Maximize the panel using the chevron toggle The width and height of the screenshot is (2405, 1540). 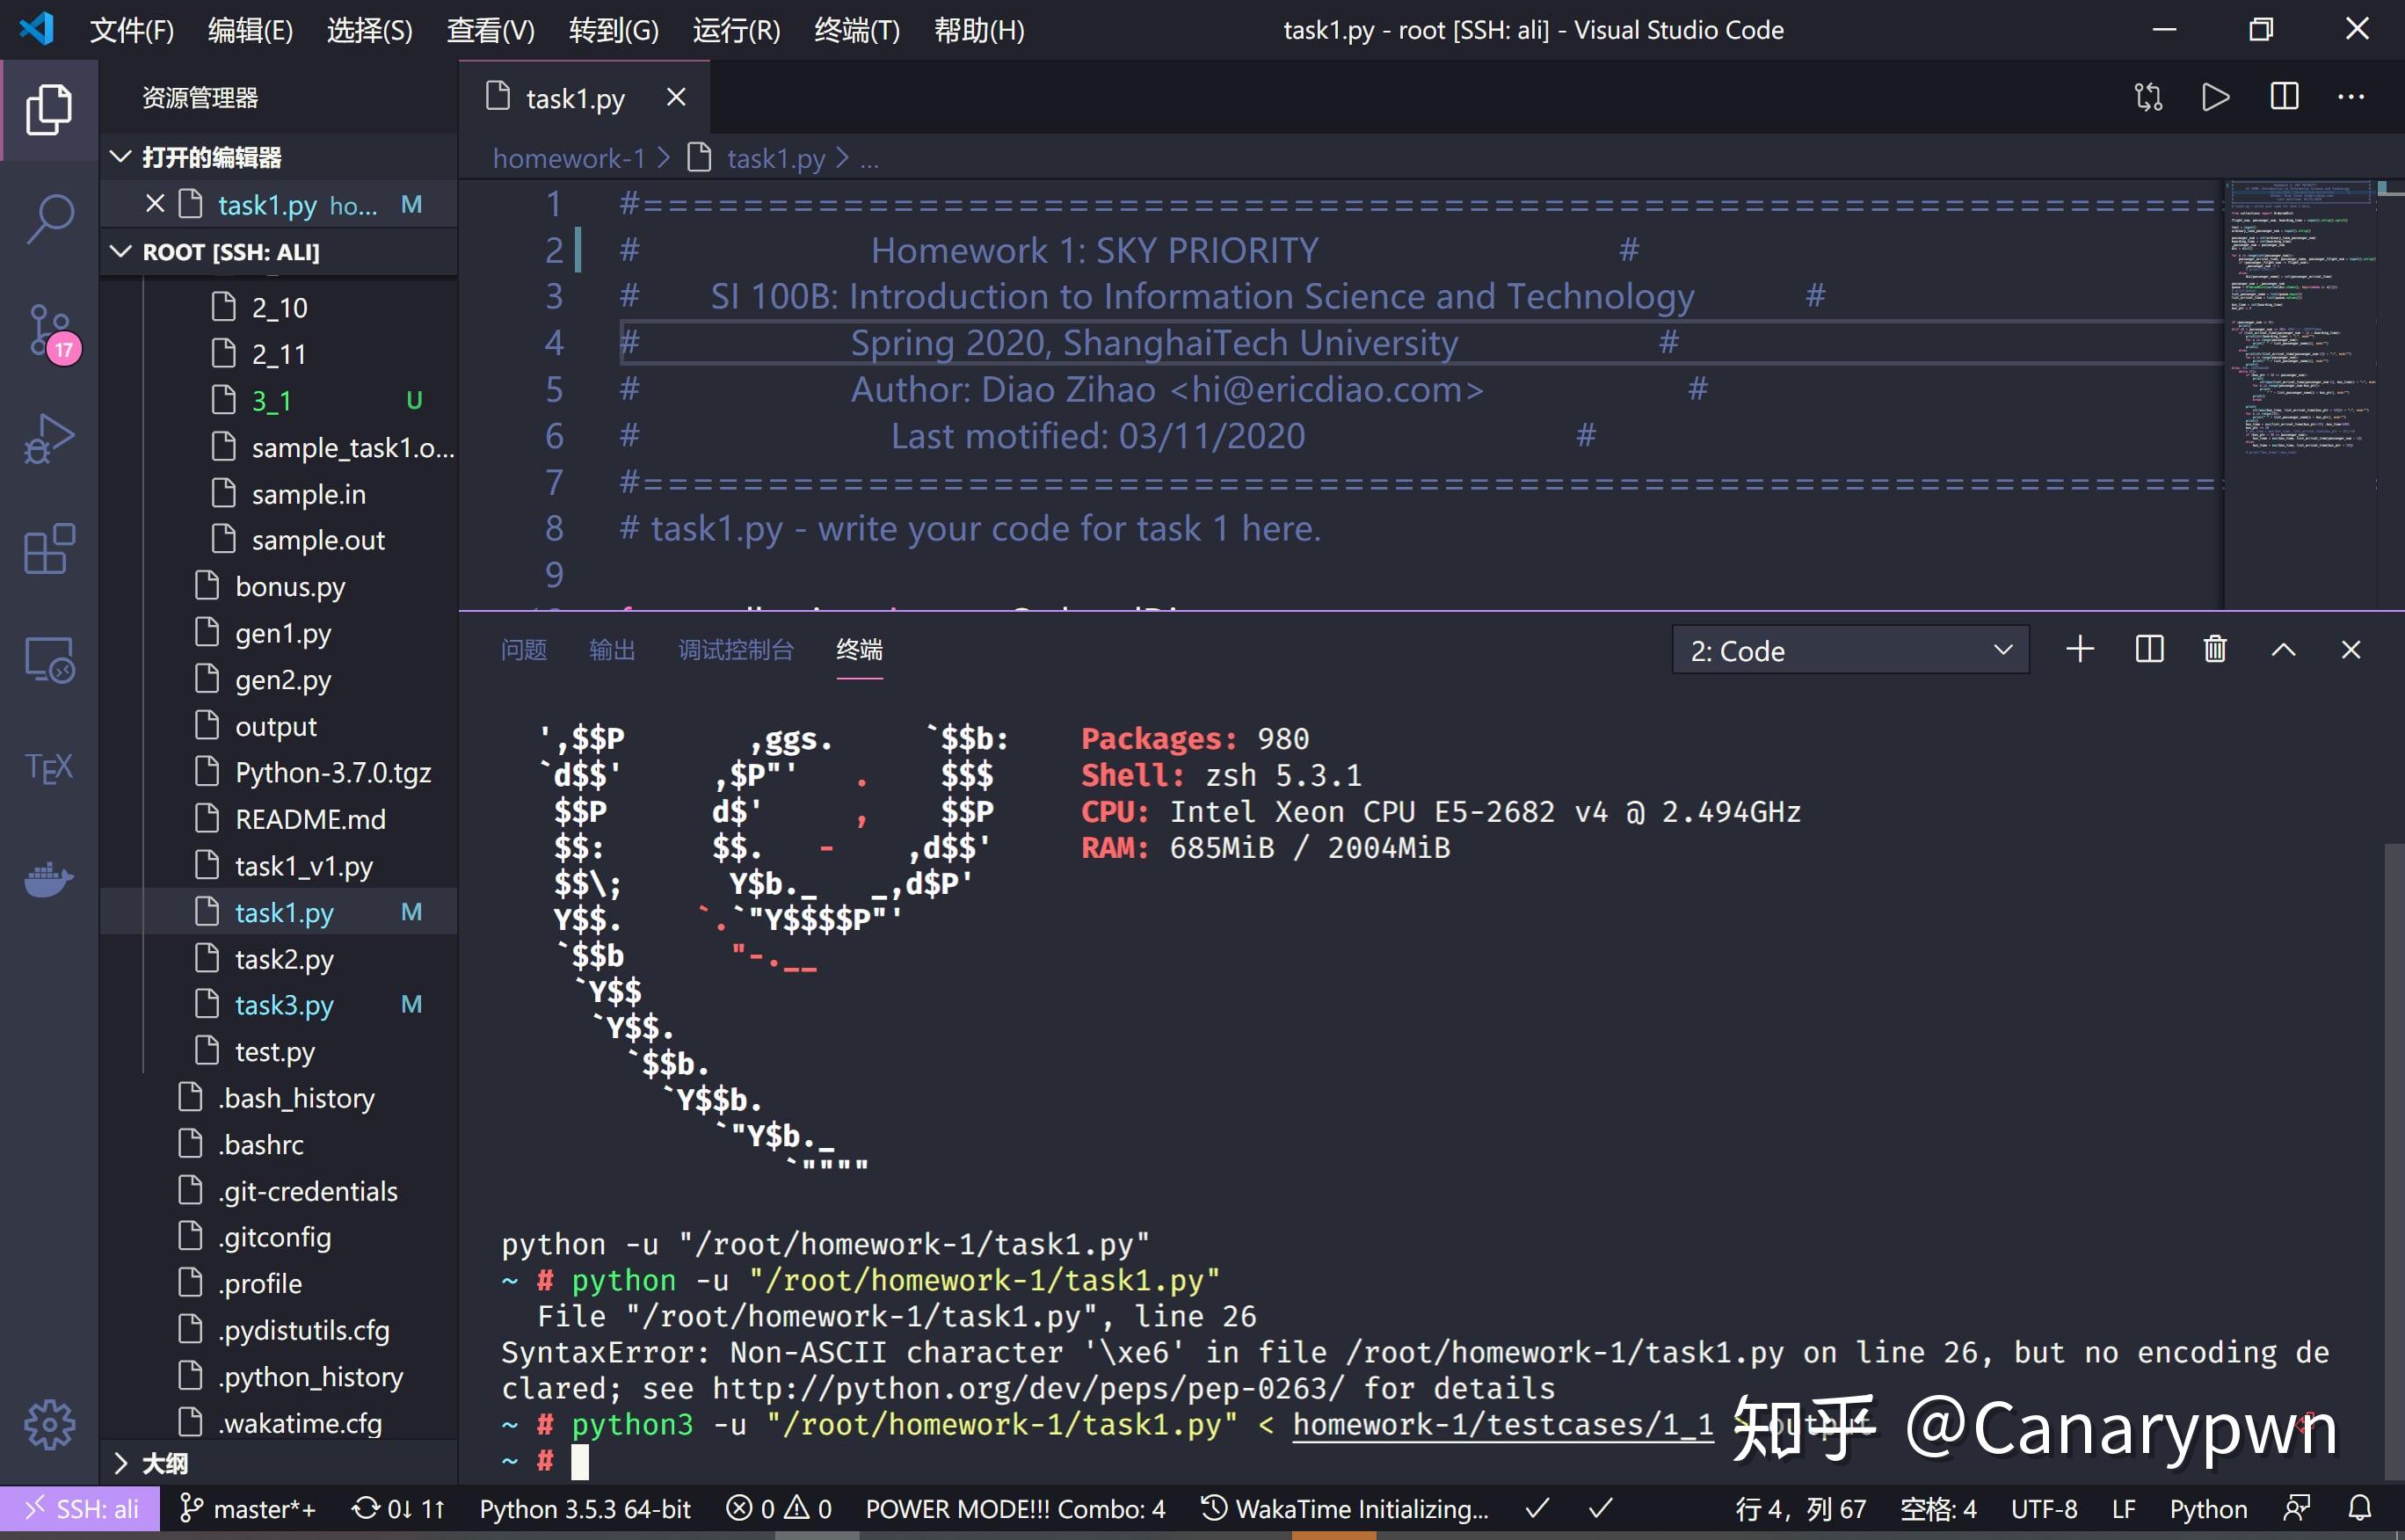(2283, 649)
